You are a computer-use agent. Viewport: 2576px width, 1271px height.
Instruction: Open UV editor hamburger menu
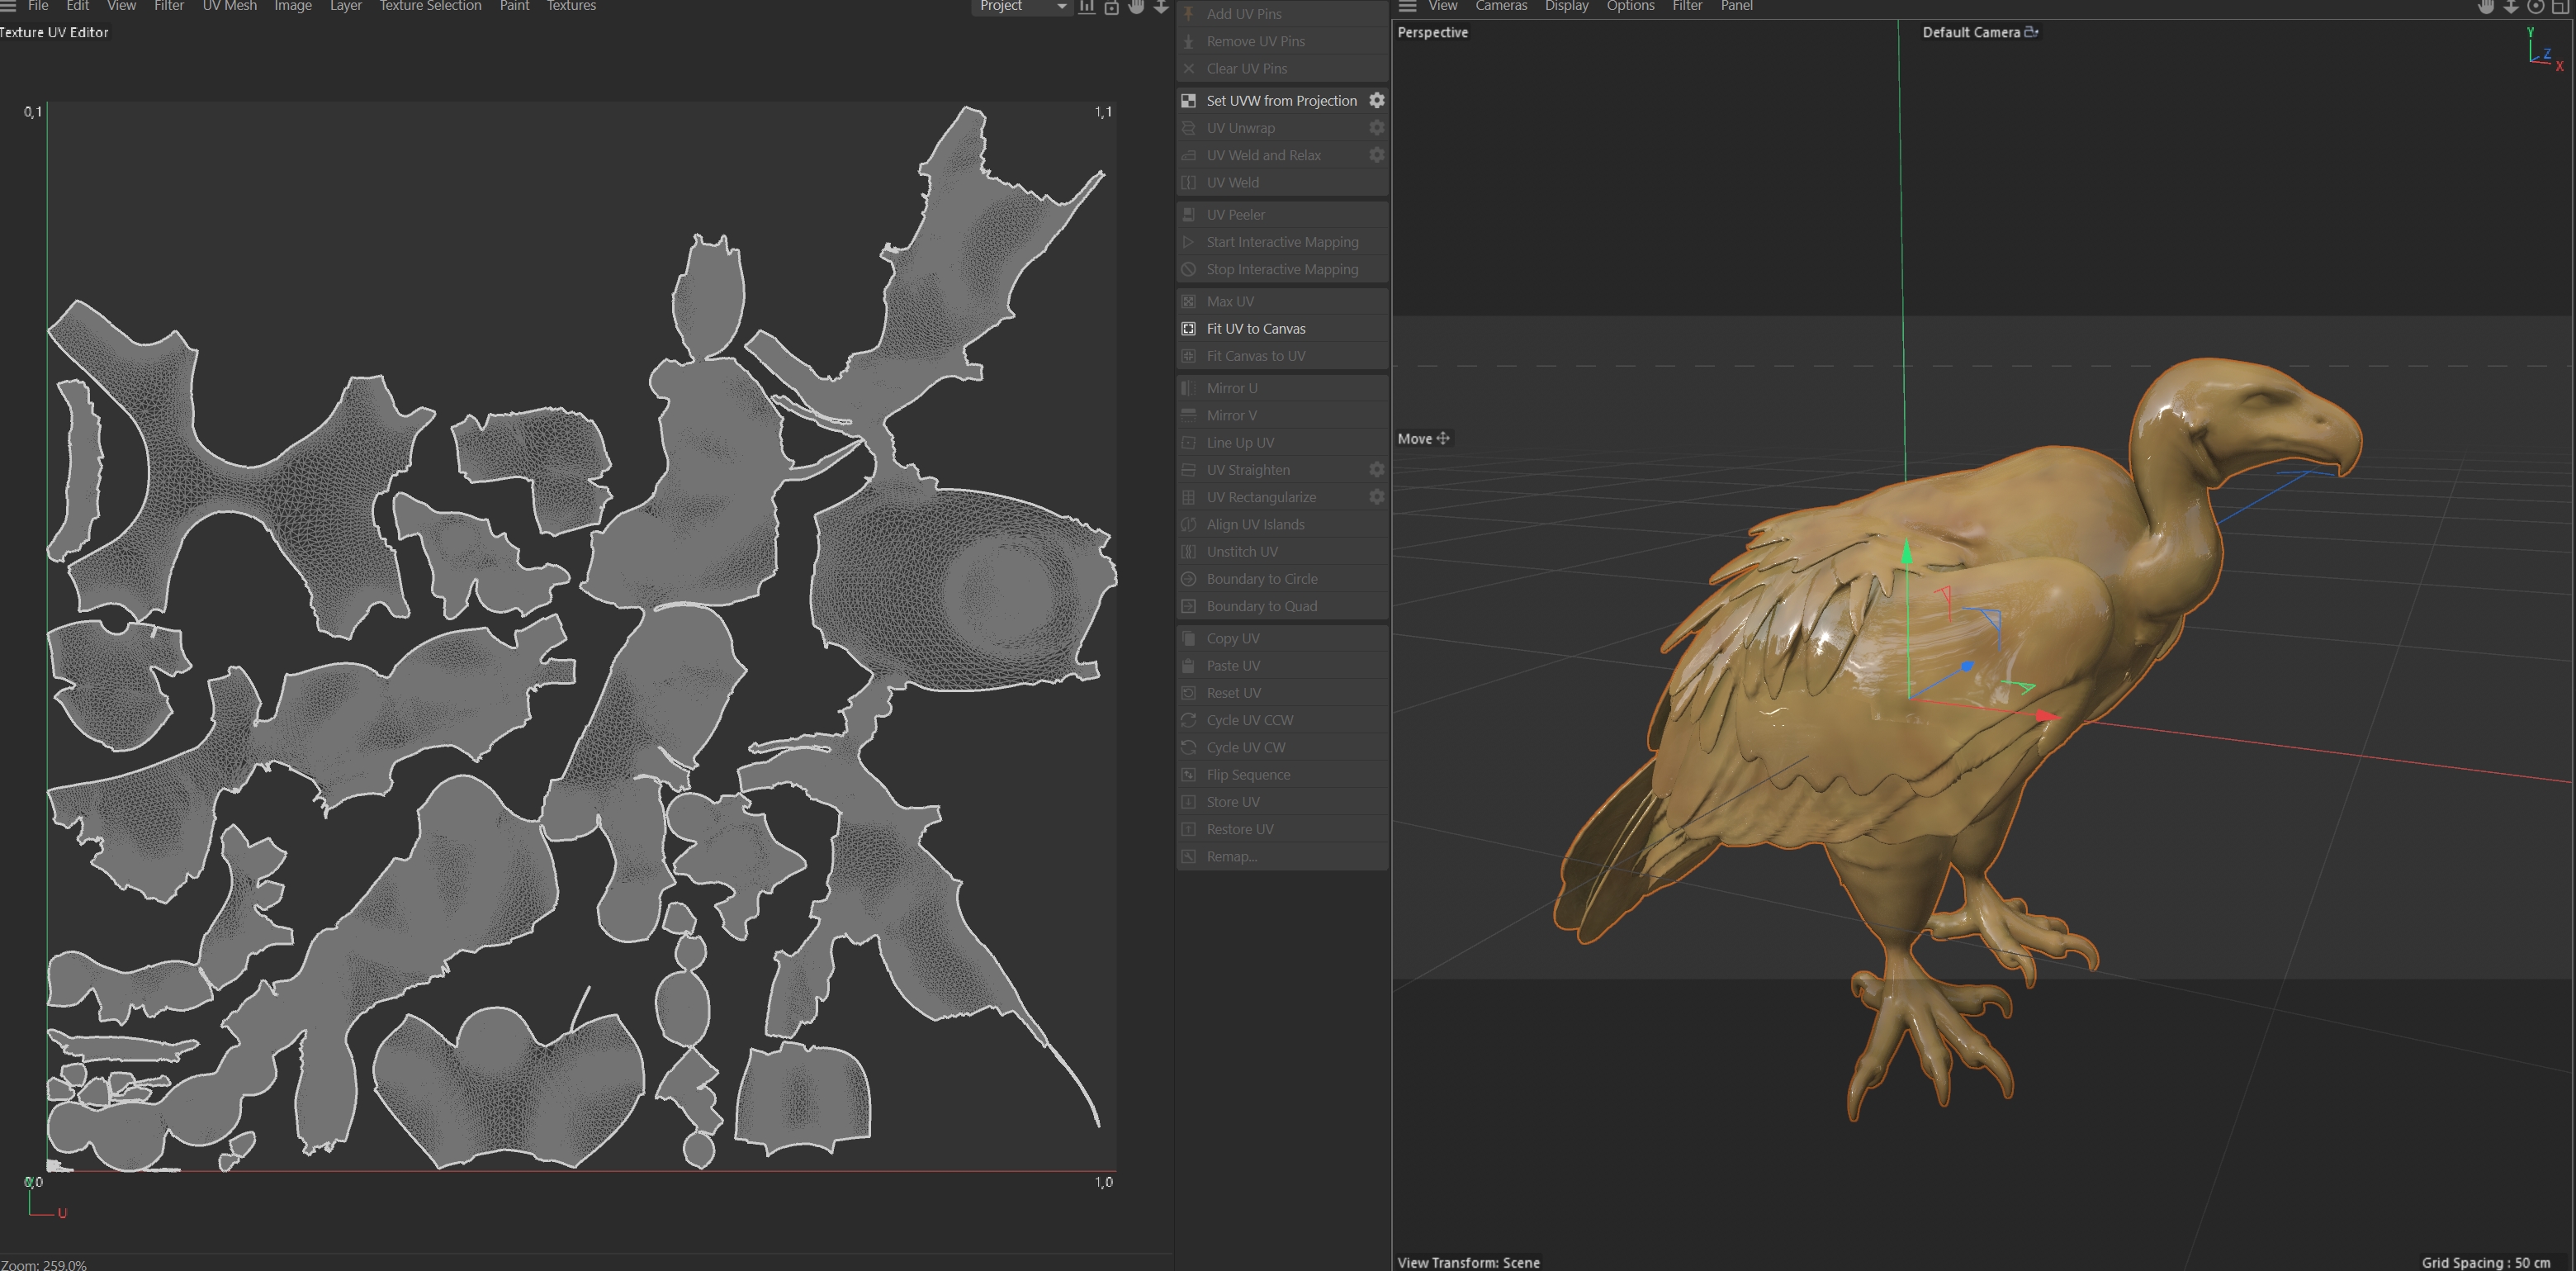click(8, 6)
